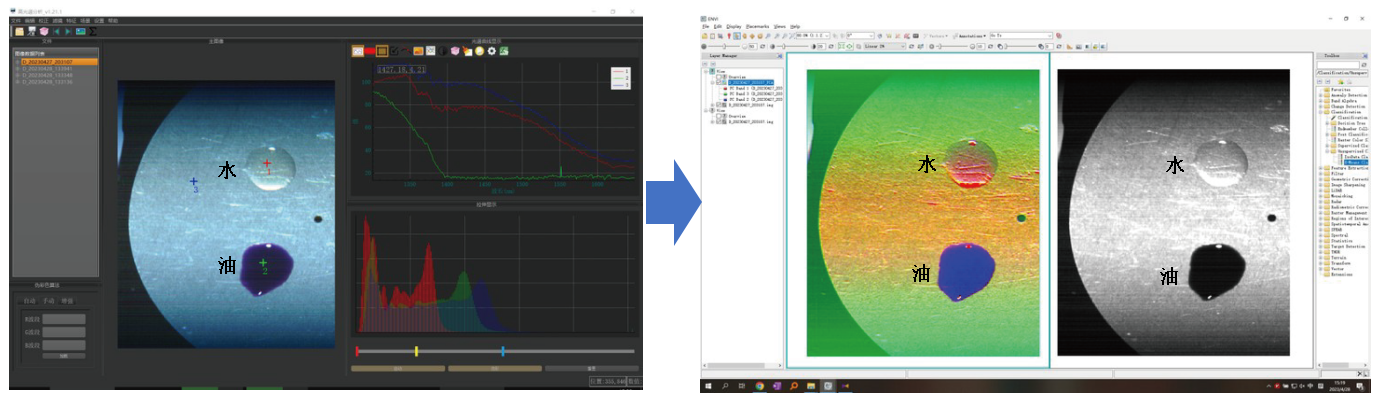The height and width of the screenshot is (397, 1377).
Task: Click the R波段 input field
Action: coord(64,319)
